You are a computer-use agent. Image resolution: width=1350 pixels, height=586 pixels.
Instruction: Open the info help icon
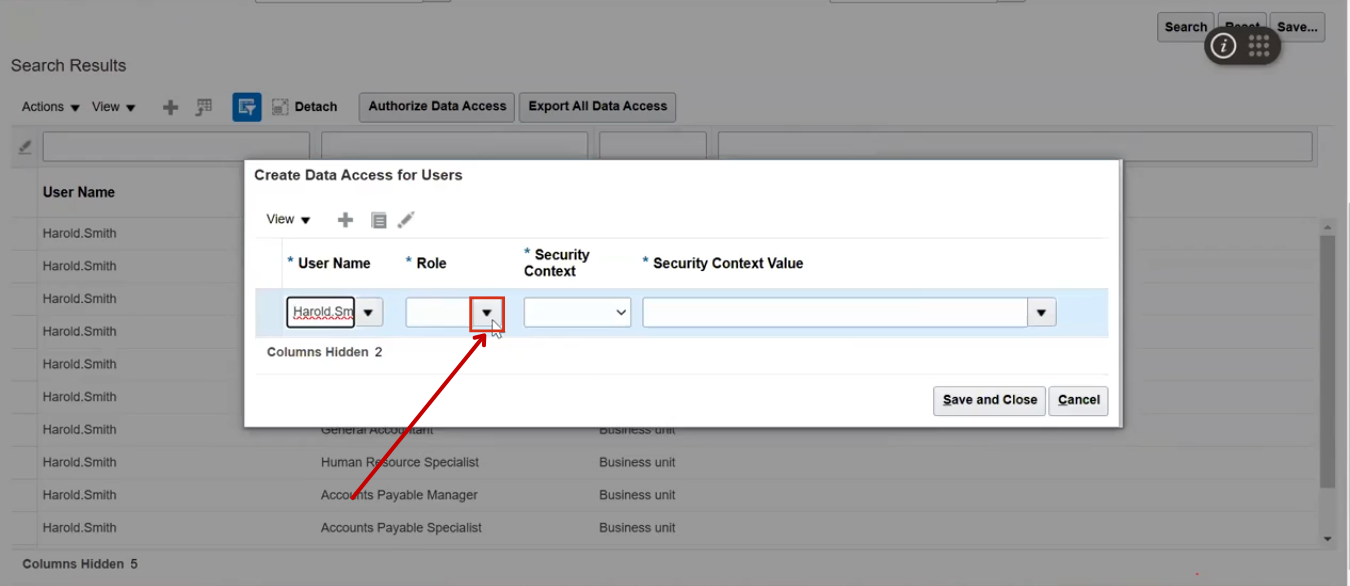[x=1222, y=45]
